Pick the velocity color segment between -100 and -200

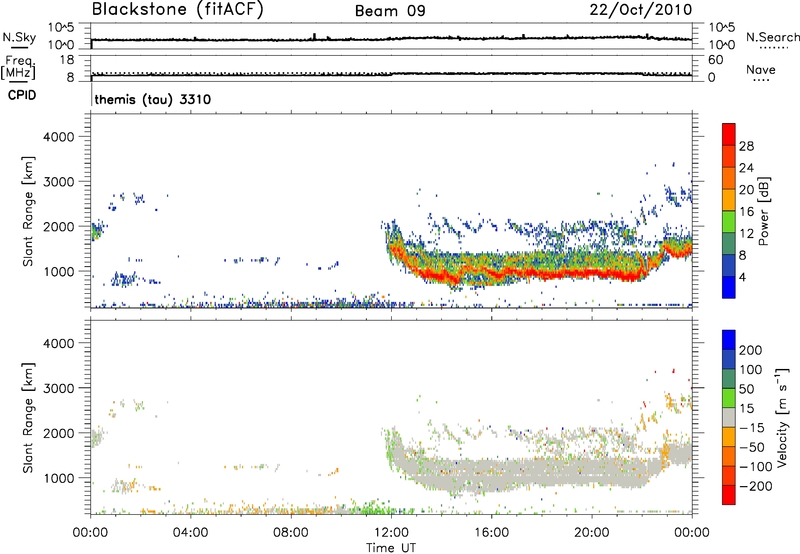[729, 476]
